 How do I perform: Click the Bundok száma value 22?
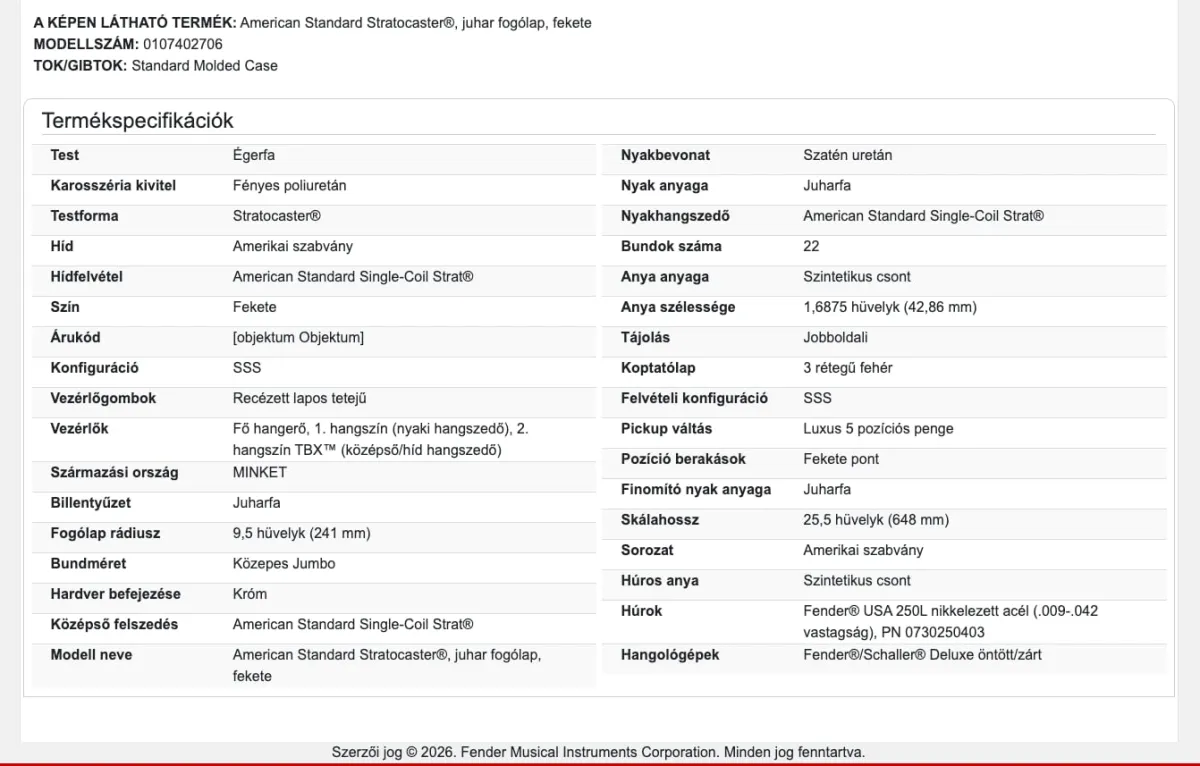[x=811, y=246]
